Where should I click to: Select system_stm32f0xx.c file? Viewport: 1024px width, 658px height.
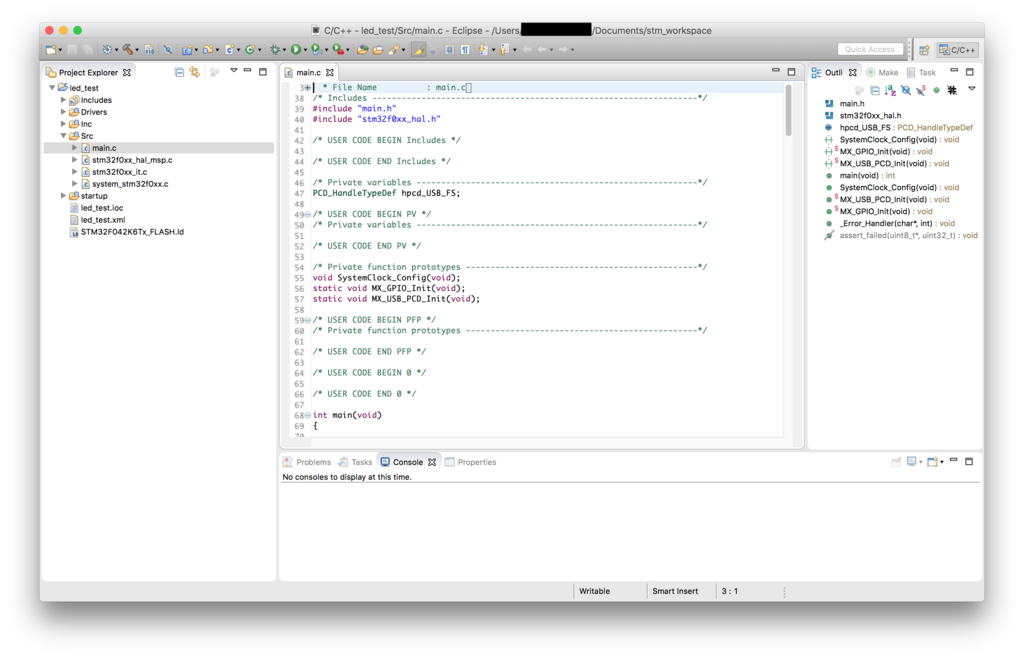coord(130,183)
